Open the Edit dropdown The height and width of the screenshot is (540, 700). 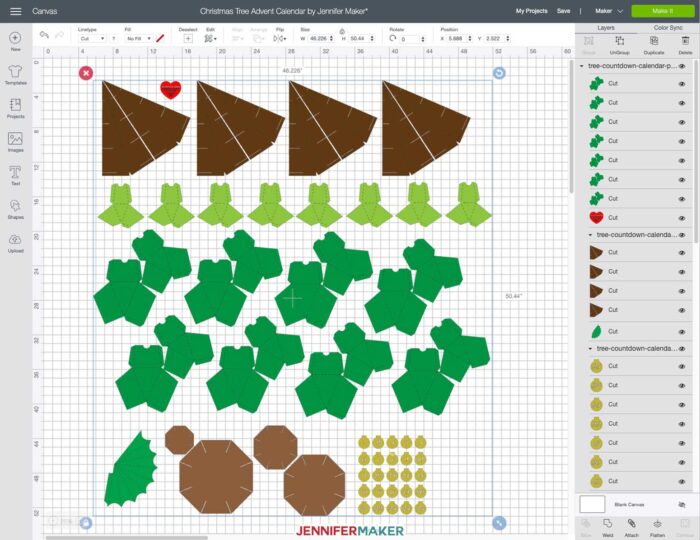click(x=210, y=39)
